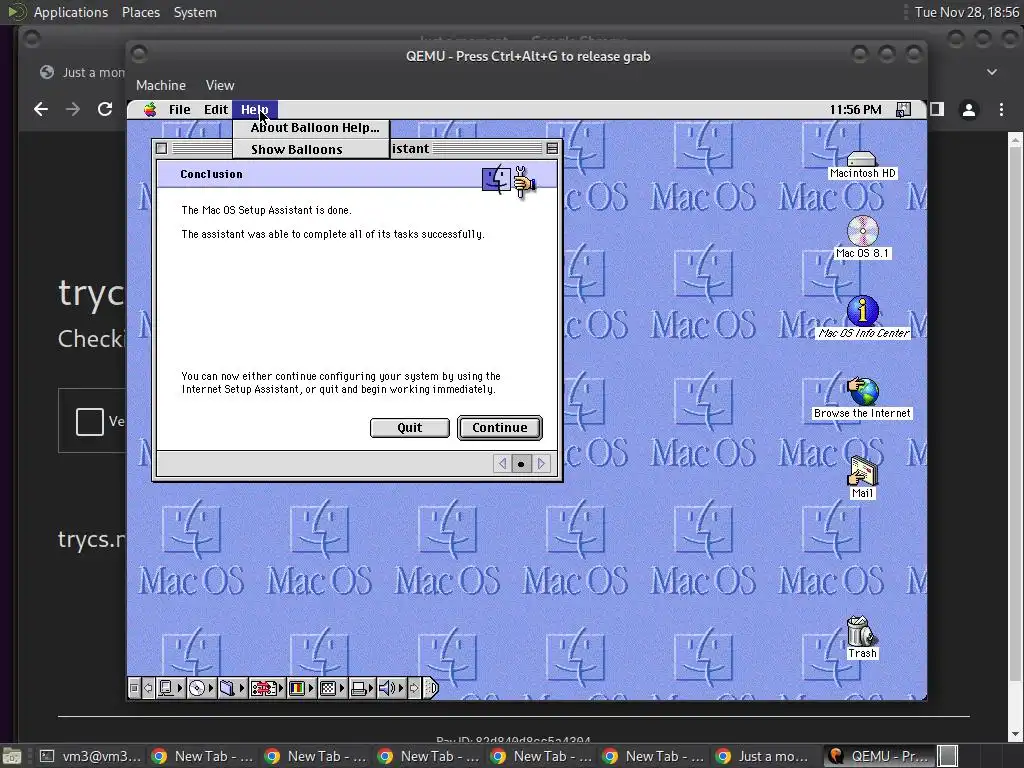
Task: Open the Apple menu
Action: point(150,109)
